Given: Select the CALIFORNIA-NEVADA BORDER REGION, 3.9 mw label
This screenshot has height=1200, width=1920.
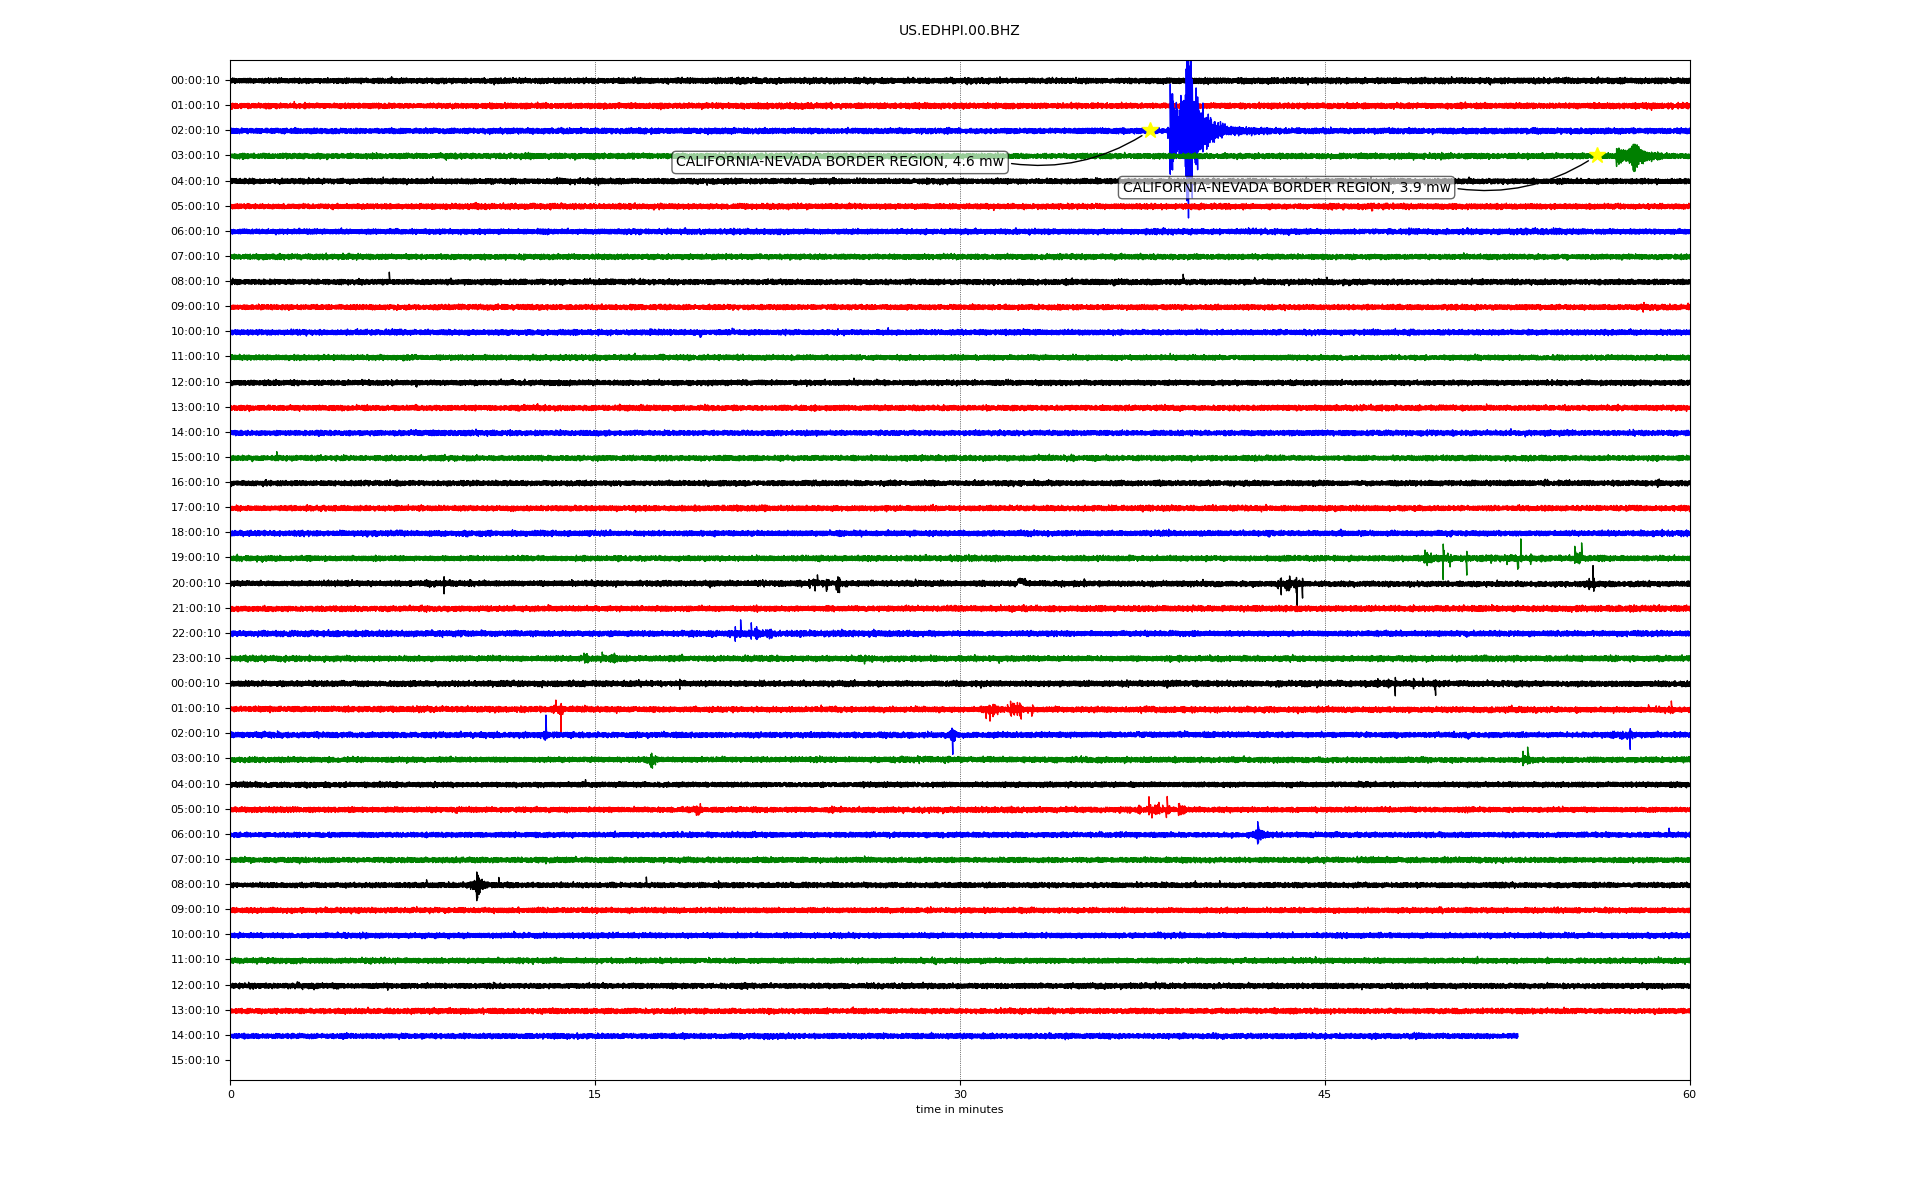Looking at the screenshot, I should tap(1286, 188).
